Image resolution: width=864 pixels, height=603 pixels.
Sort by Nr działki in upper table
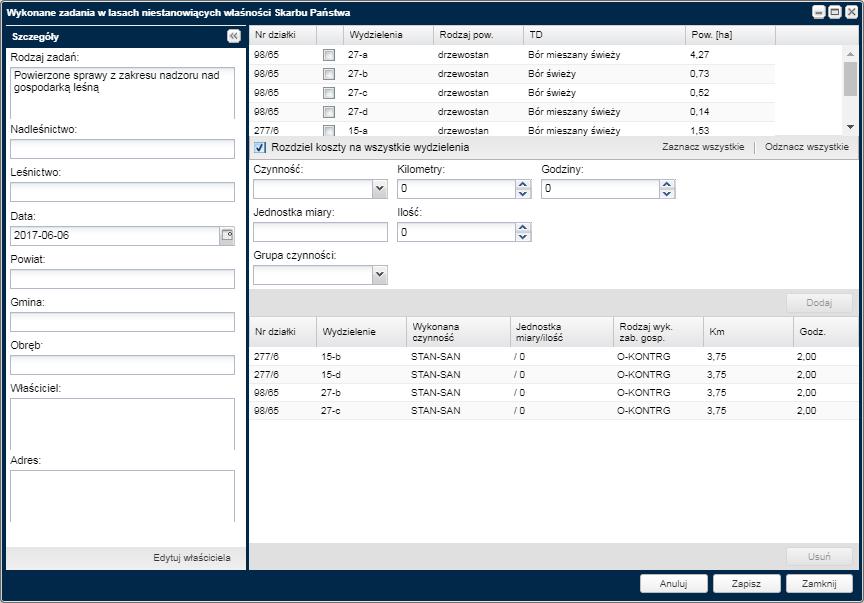point(283,35)
